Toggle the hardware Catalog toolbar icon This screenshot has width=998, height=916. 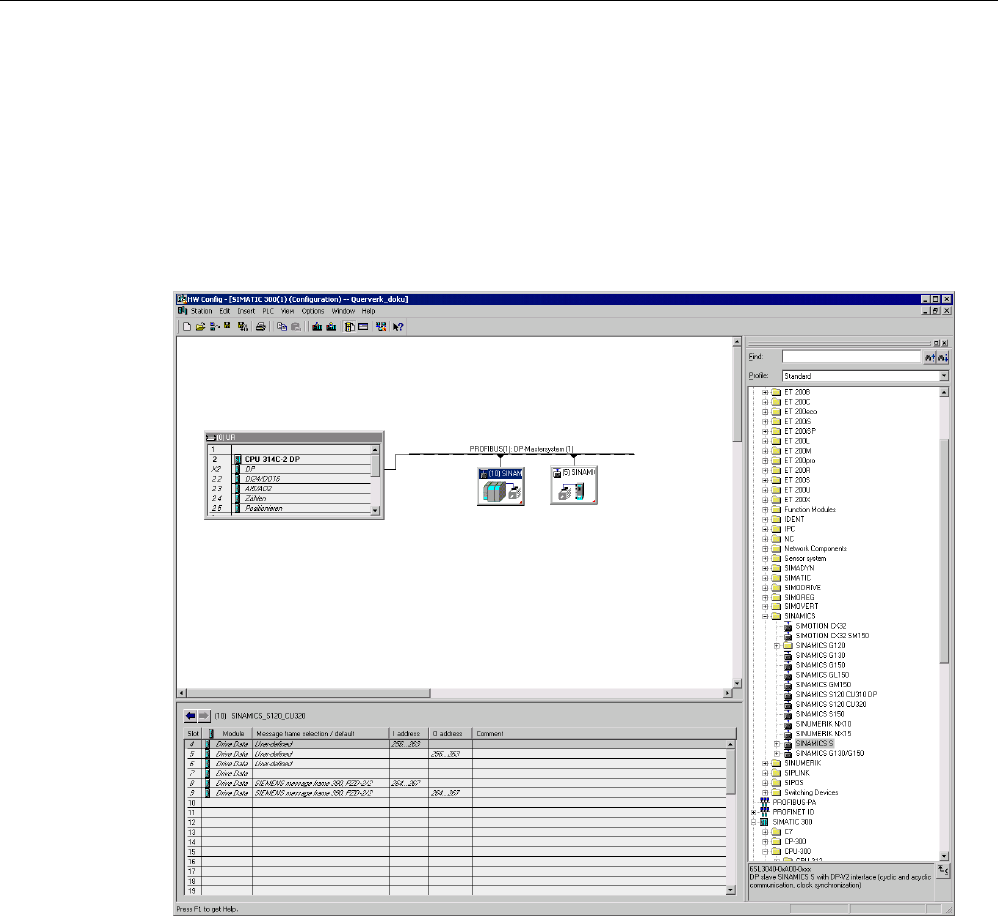(349, 327)
